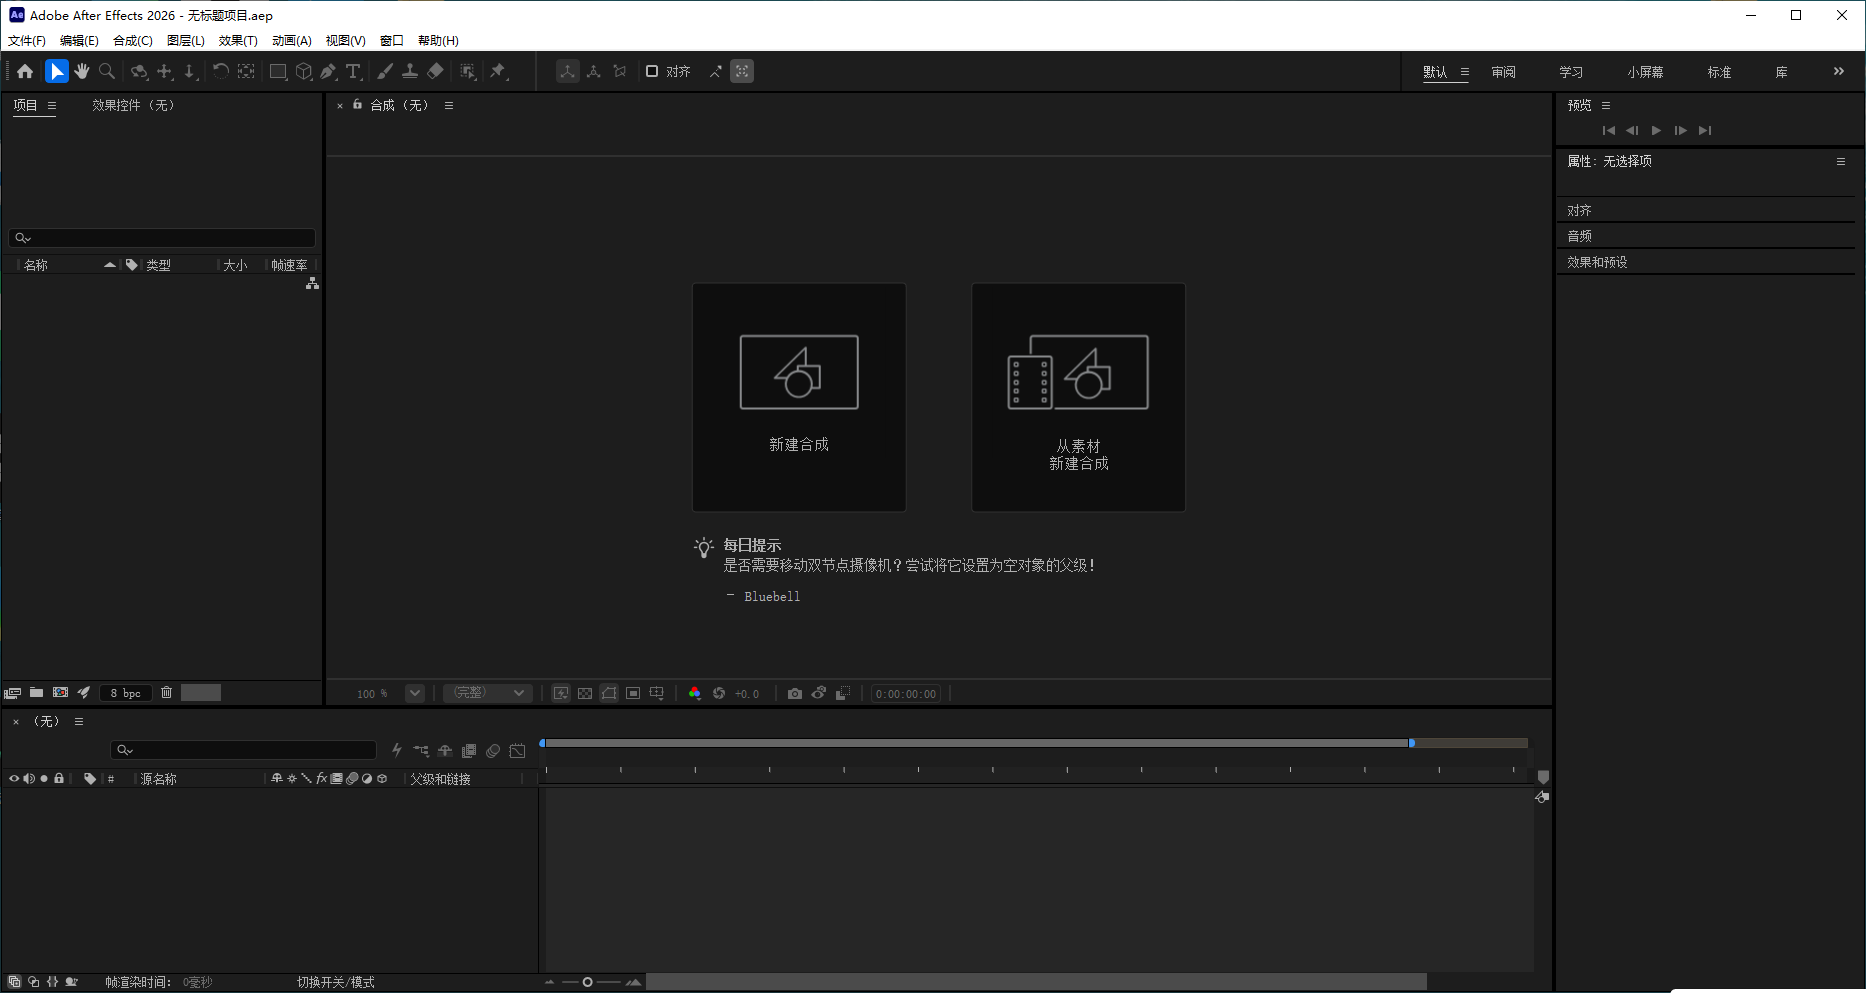Toggle mask and shape path visibility
This screenshot has width=1866, height=993.
click(x=609, y=693)
